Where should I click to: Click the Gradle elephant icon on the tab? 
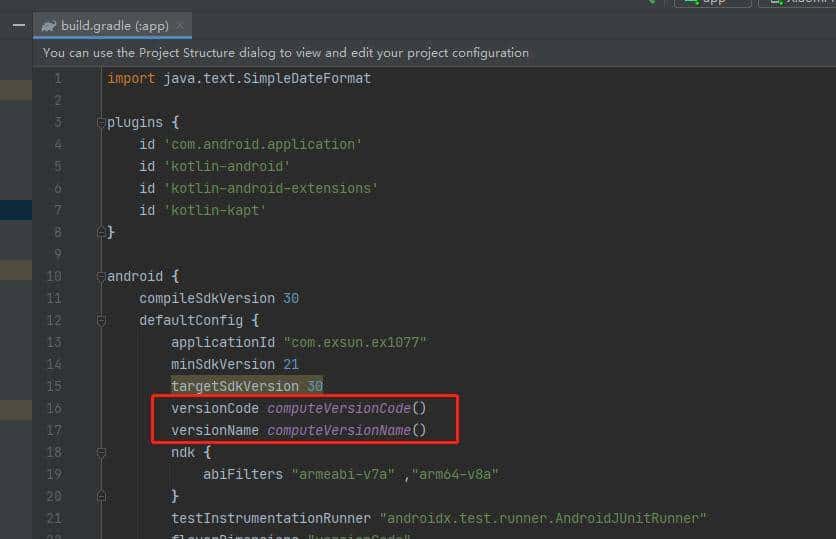click(x=49, y=26)
